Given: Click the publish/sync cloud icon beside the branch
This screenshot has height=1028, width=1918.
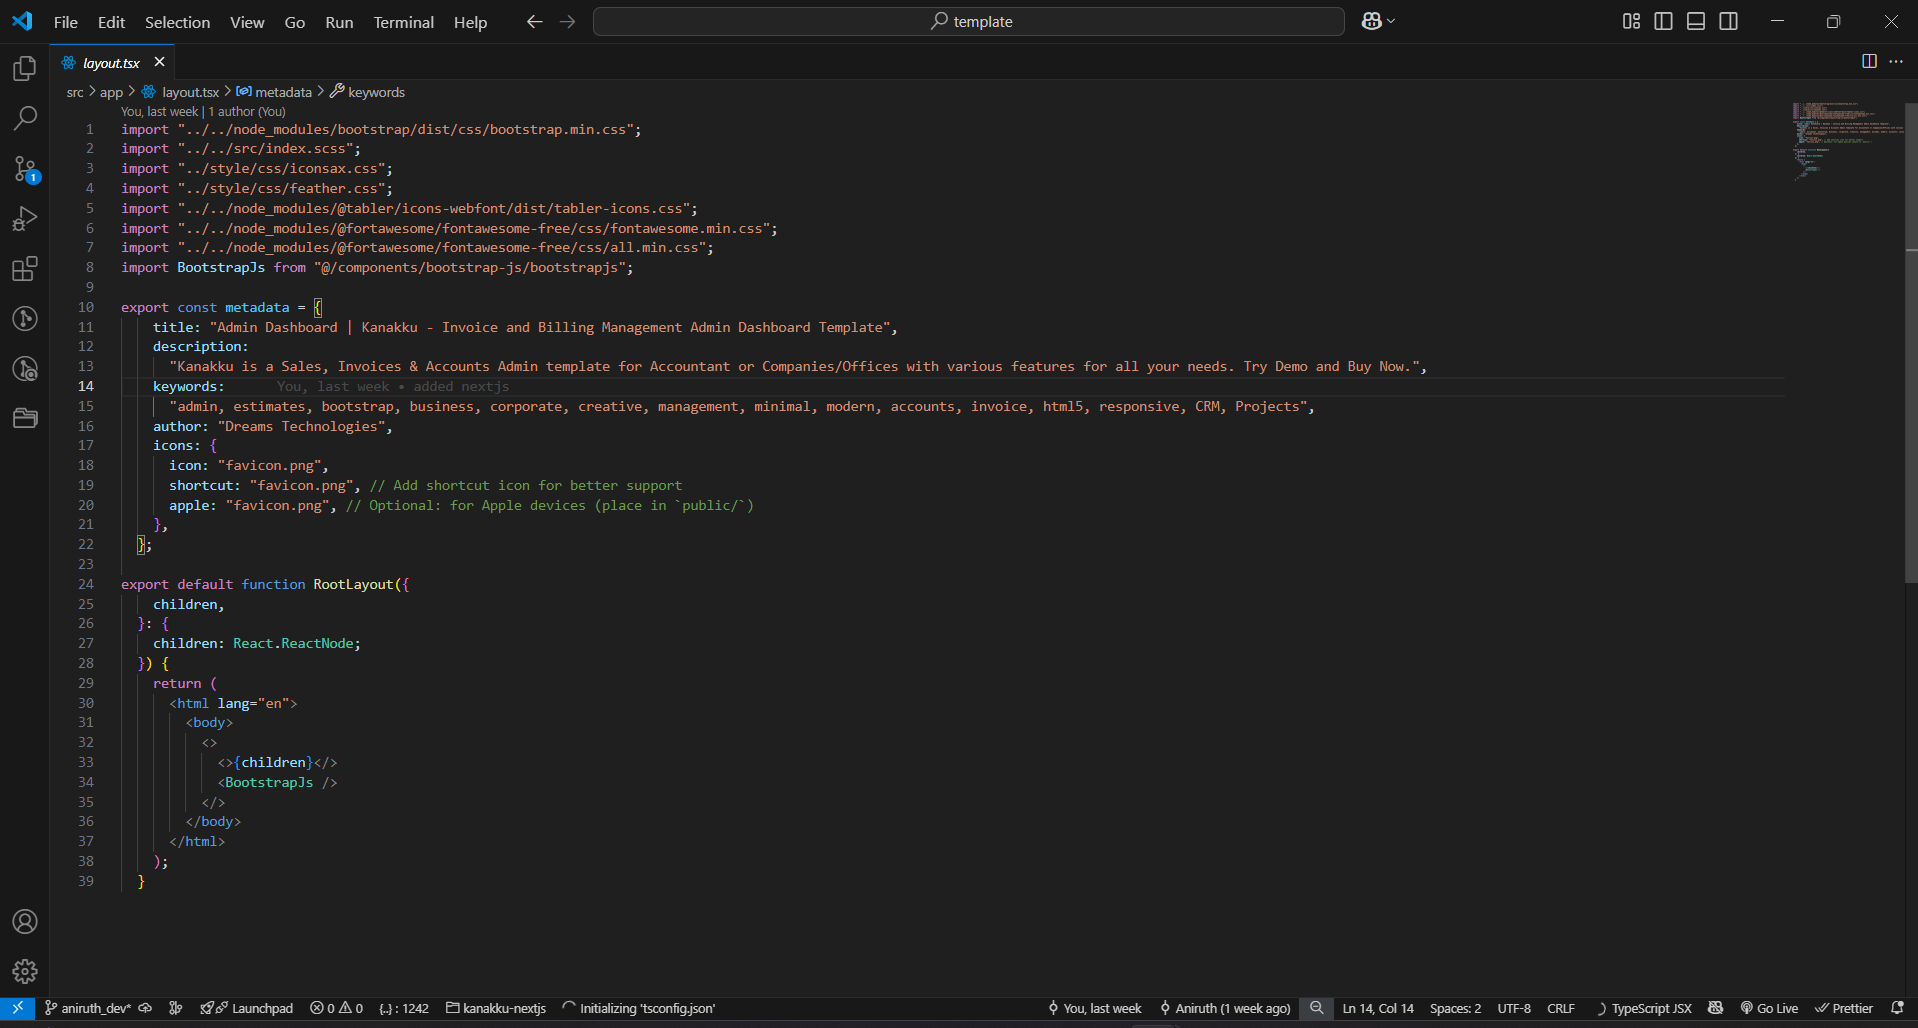Looking at the screenshot, I should tap(145, 1008).
